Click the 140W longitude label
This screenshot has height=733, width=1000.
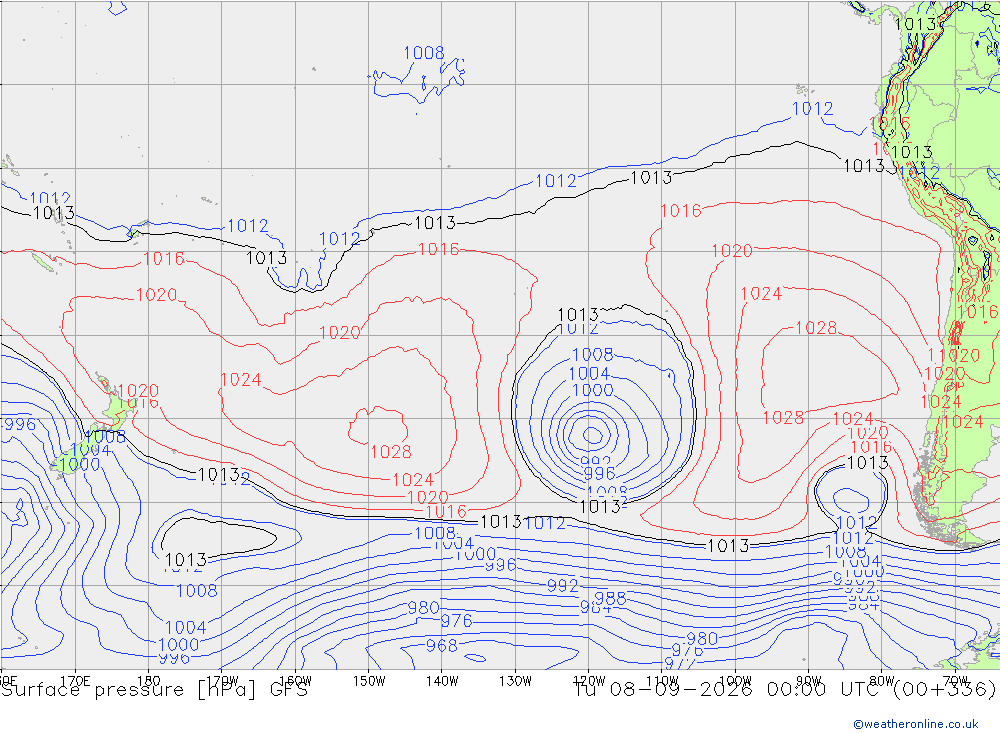pos(442,681)
